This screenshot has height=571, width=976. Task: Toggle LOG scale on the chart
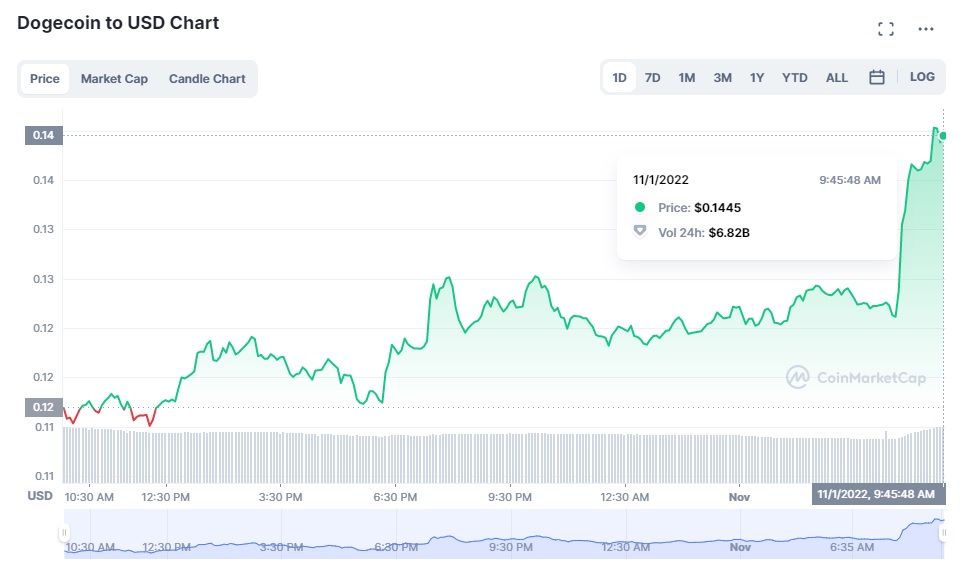(922, 77)
